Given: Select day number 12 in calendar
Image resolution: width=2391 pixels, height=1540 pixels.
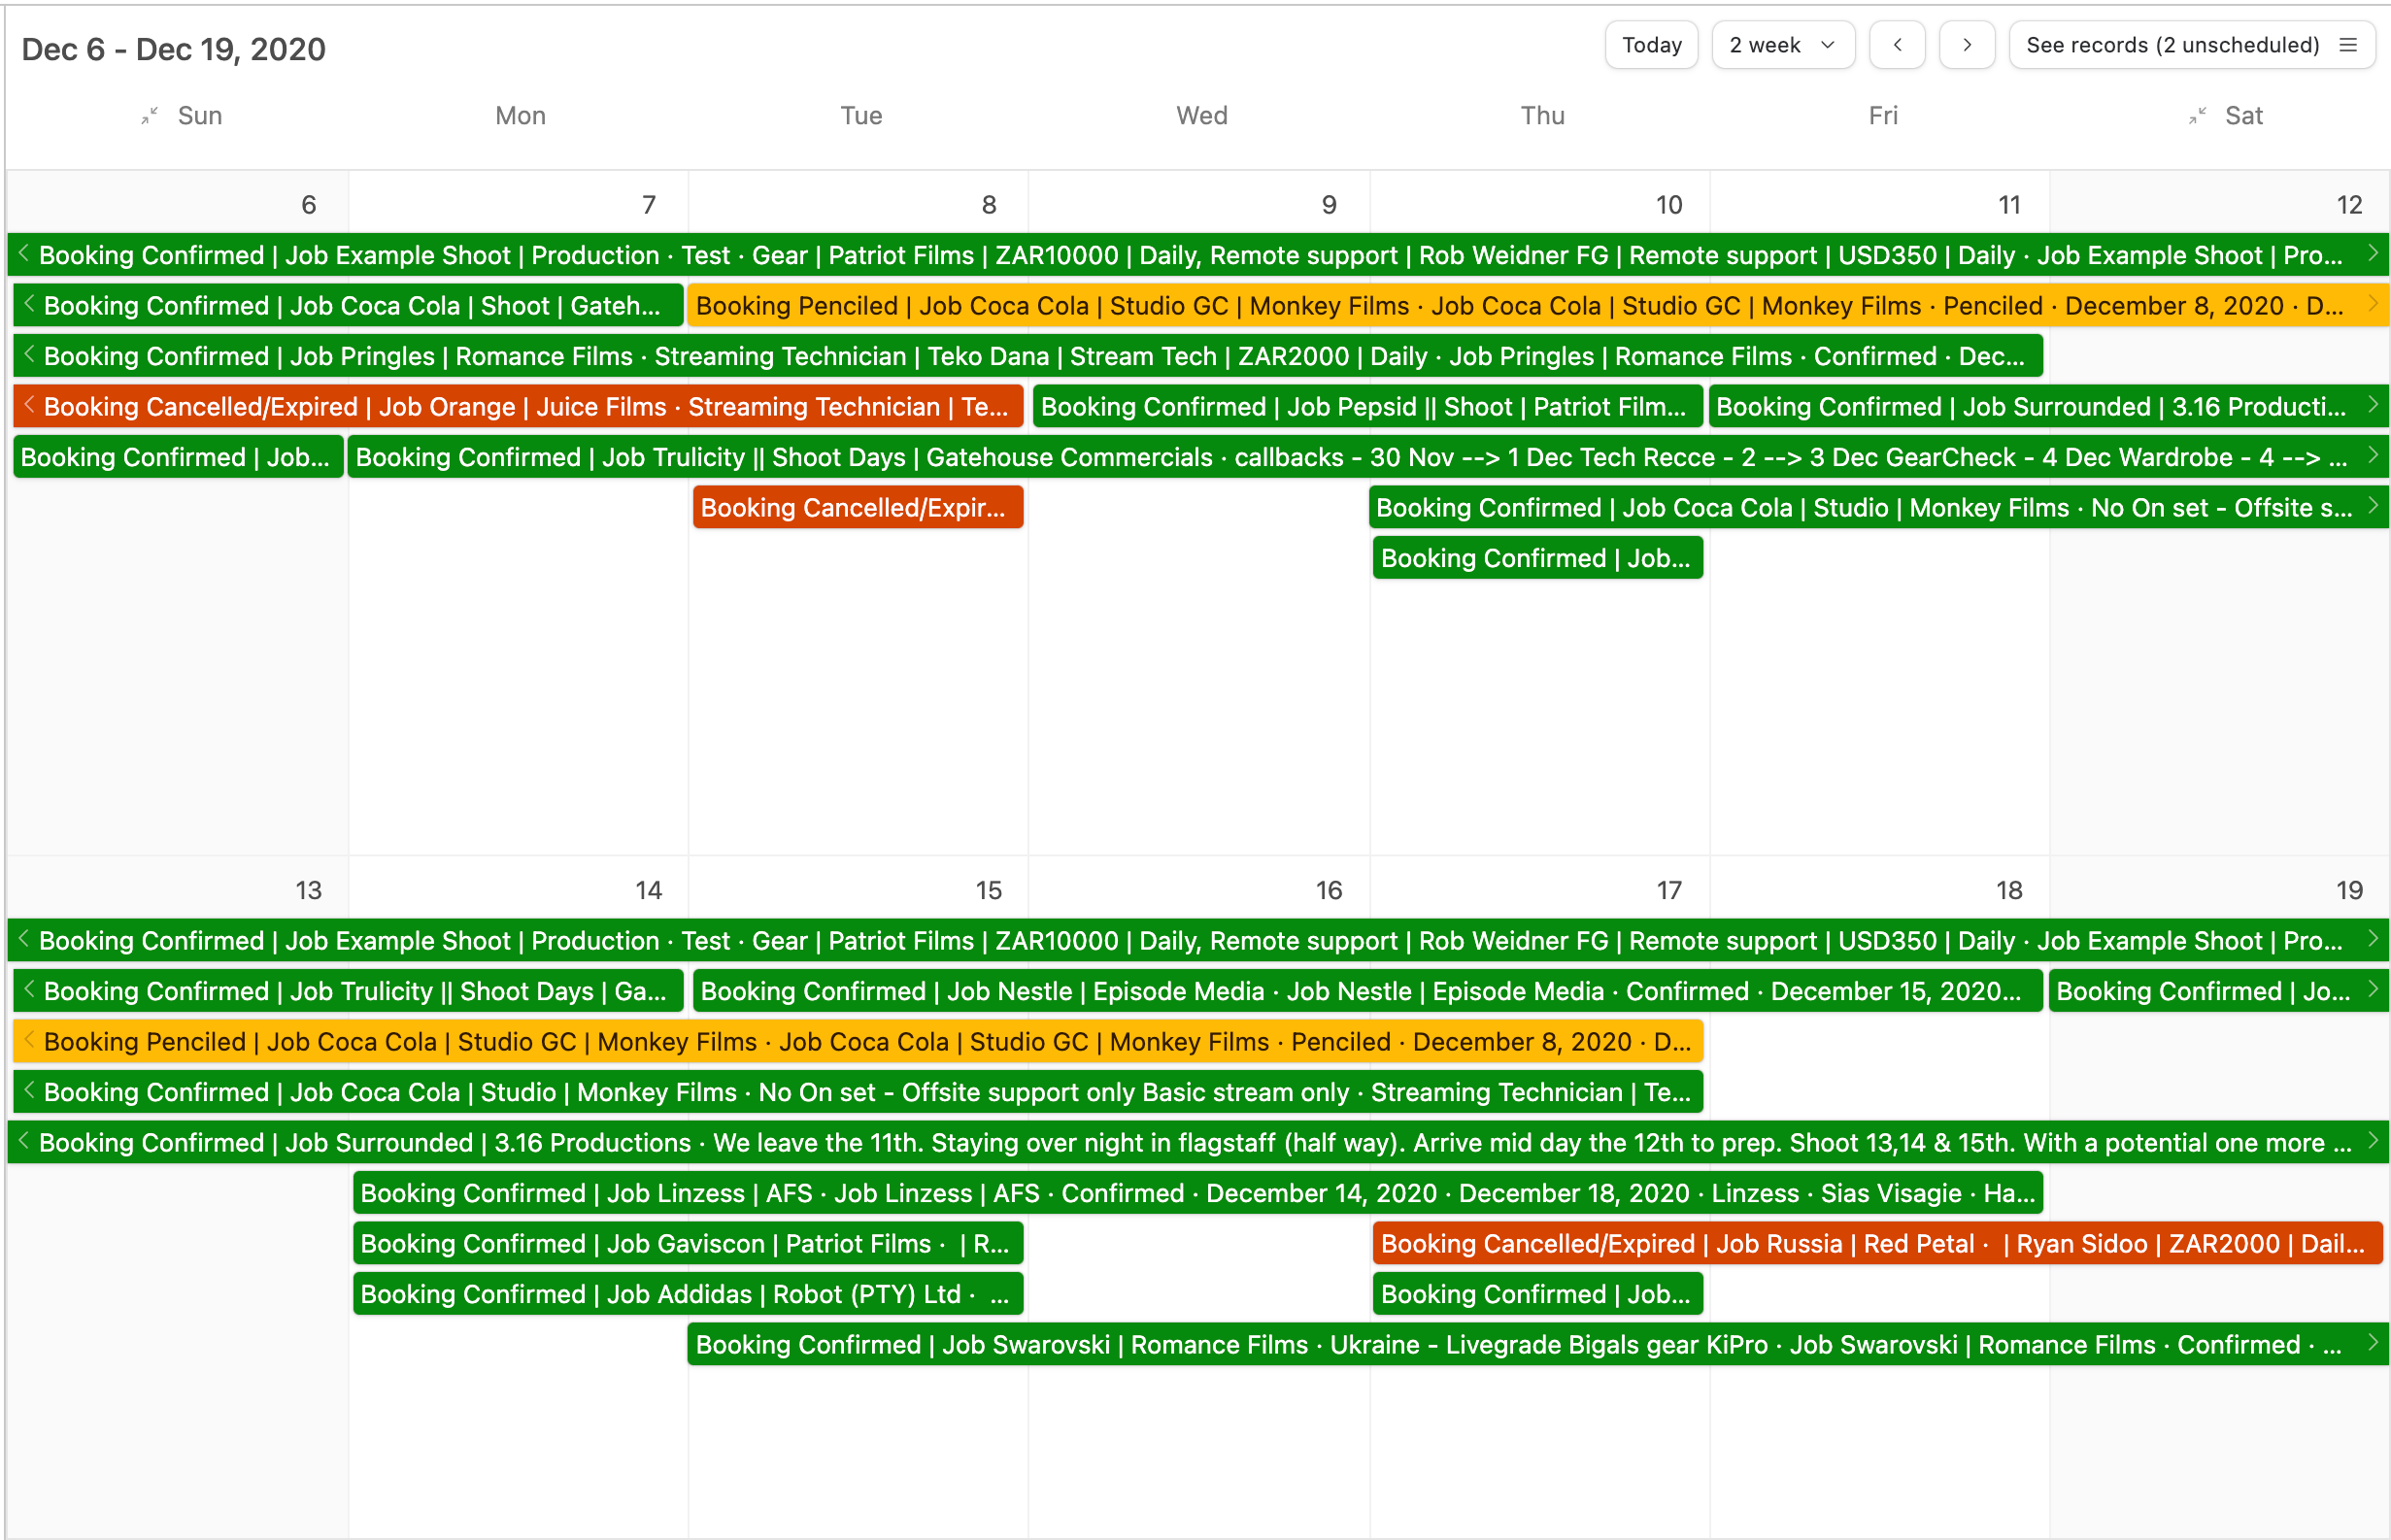Looking at the screenshot, I should (2349, 205).
